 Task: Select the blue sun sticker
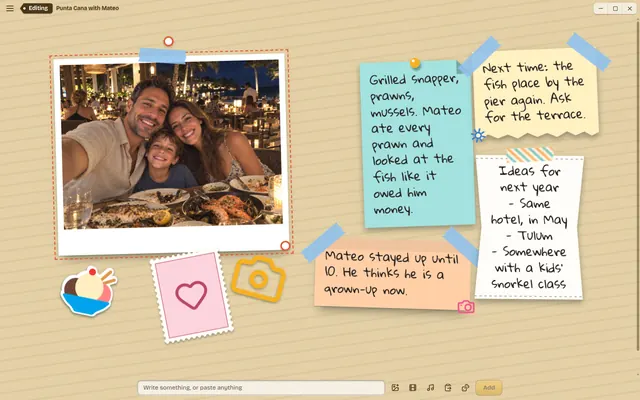[478, 135]
